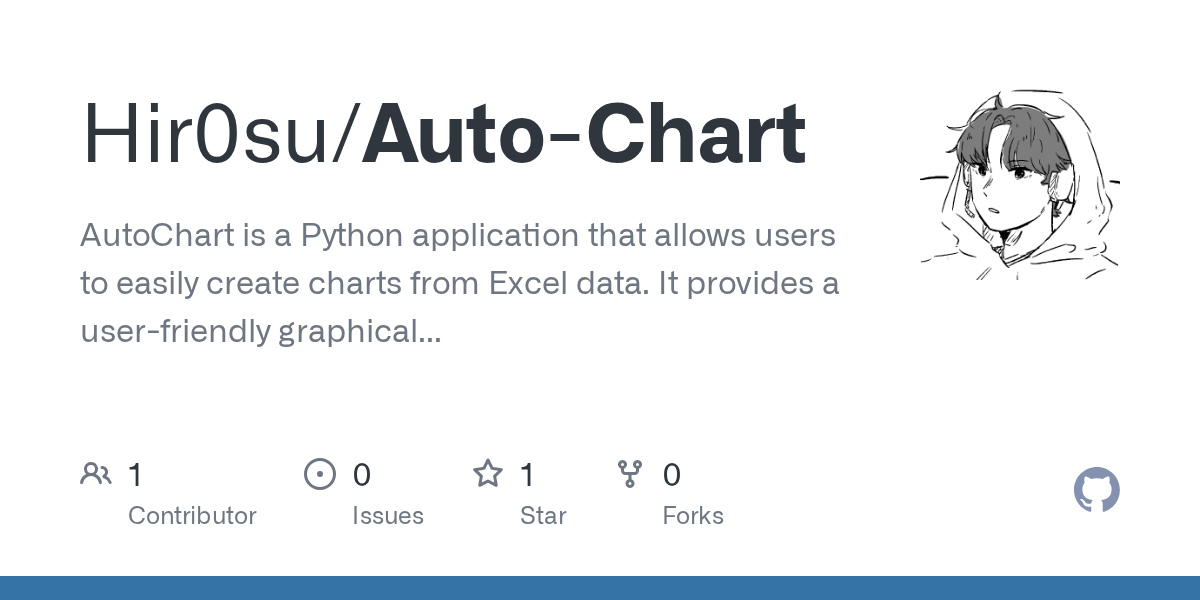Click the star count number 1
This screenshot has height=600, width=1200.
click(527, 474)
